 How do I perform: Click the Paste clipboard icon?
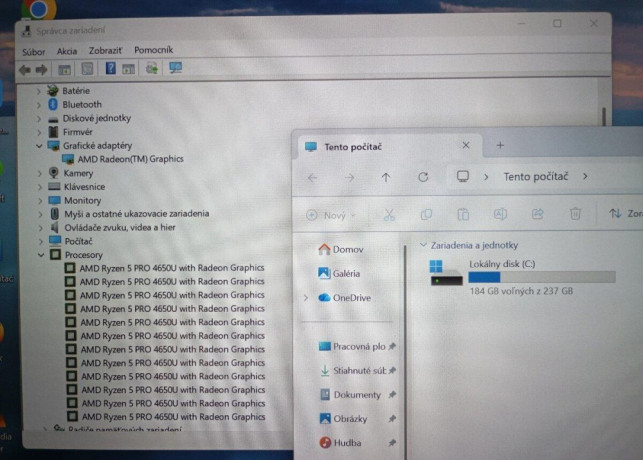tap(463, 214)
